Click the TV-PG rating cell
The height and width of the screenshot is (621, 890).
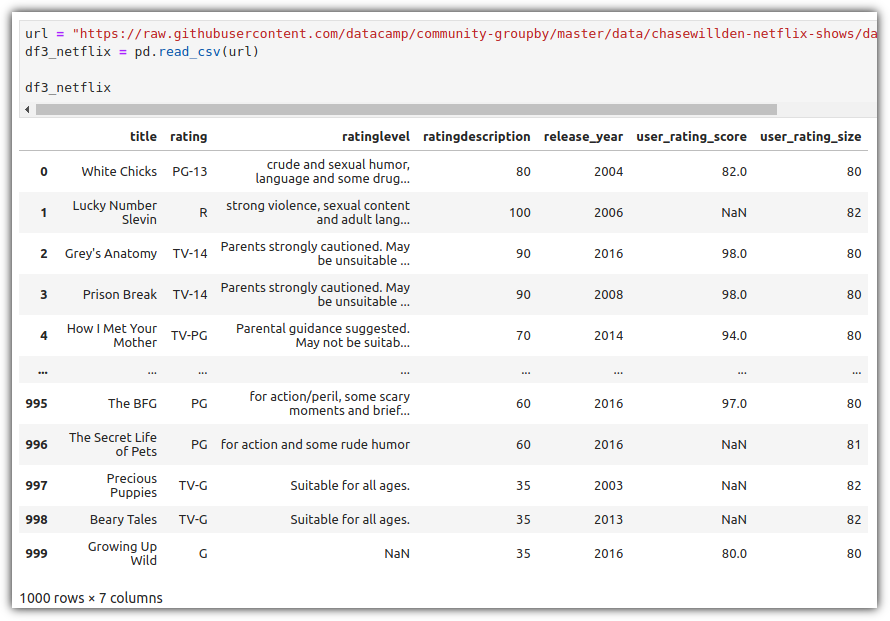pyautogui.click(x=189, y=335)
